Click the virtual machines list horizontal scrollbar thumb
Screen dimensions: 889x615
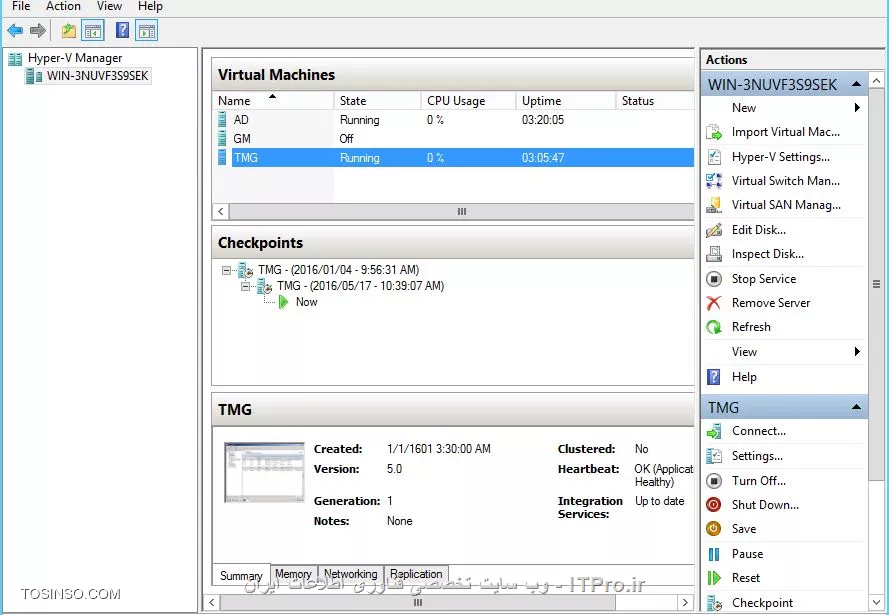462,211
